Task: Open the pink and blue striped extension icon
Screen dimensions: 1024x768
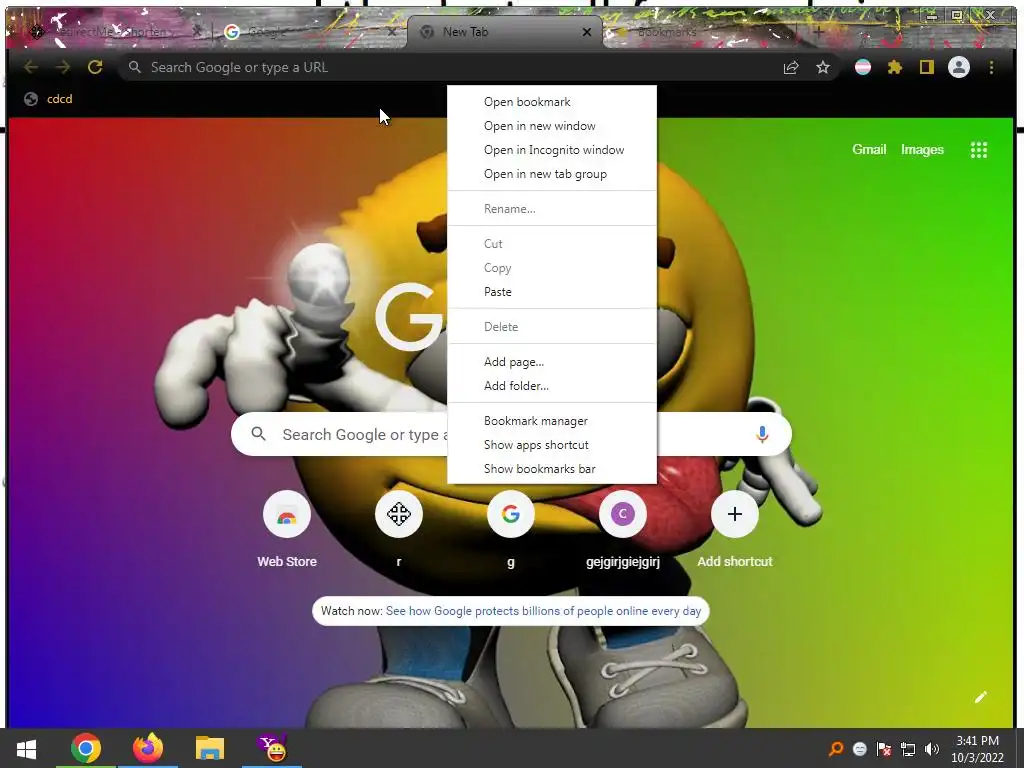Action: click(863, 67)
